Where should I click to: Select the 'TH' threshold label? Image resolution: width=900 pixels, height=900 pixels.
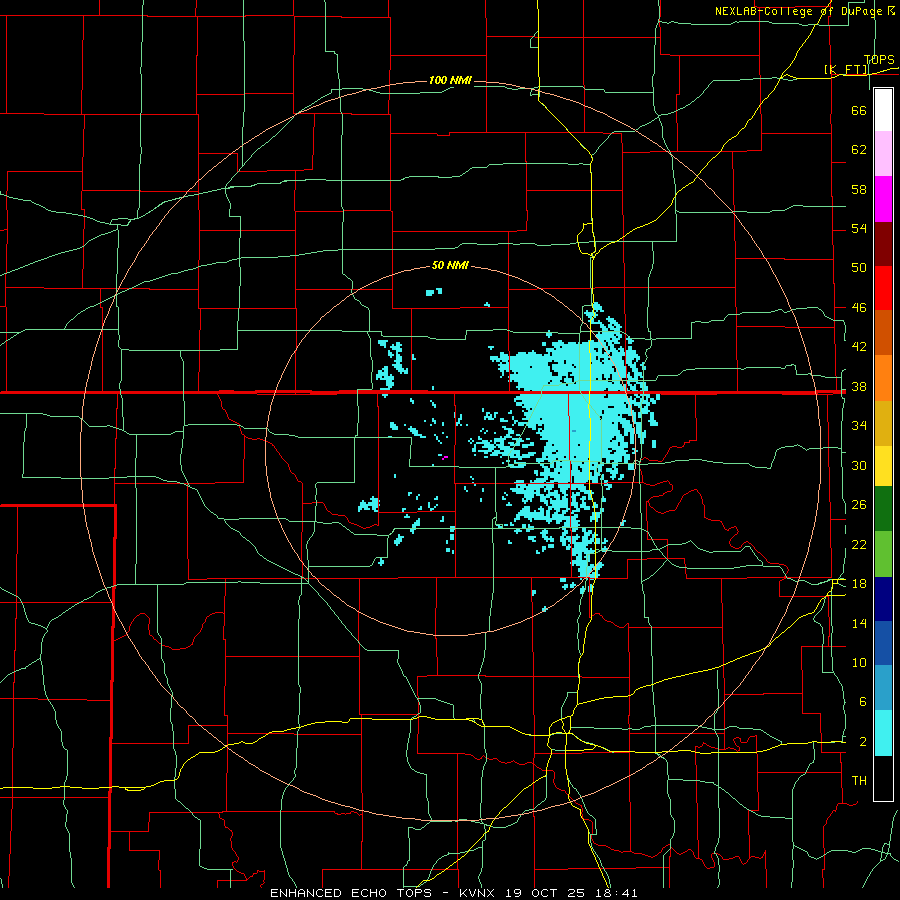tap(859, 781)
